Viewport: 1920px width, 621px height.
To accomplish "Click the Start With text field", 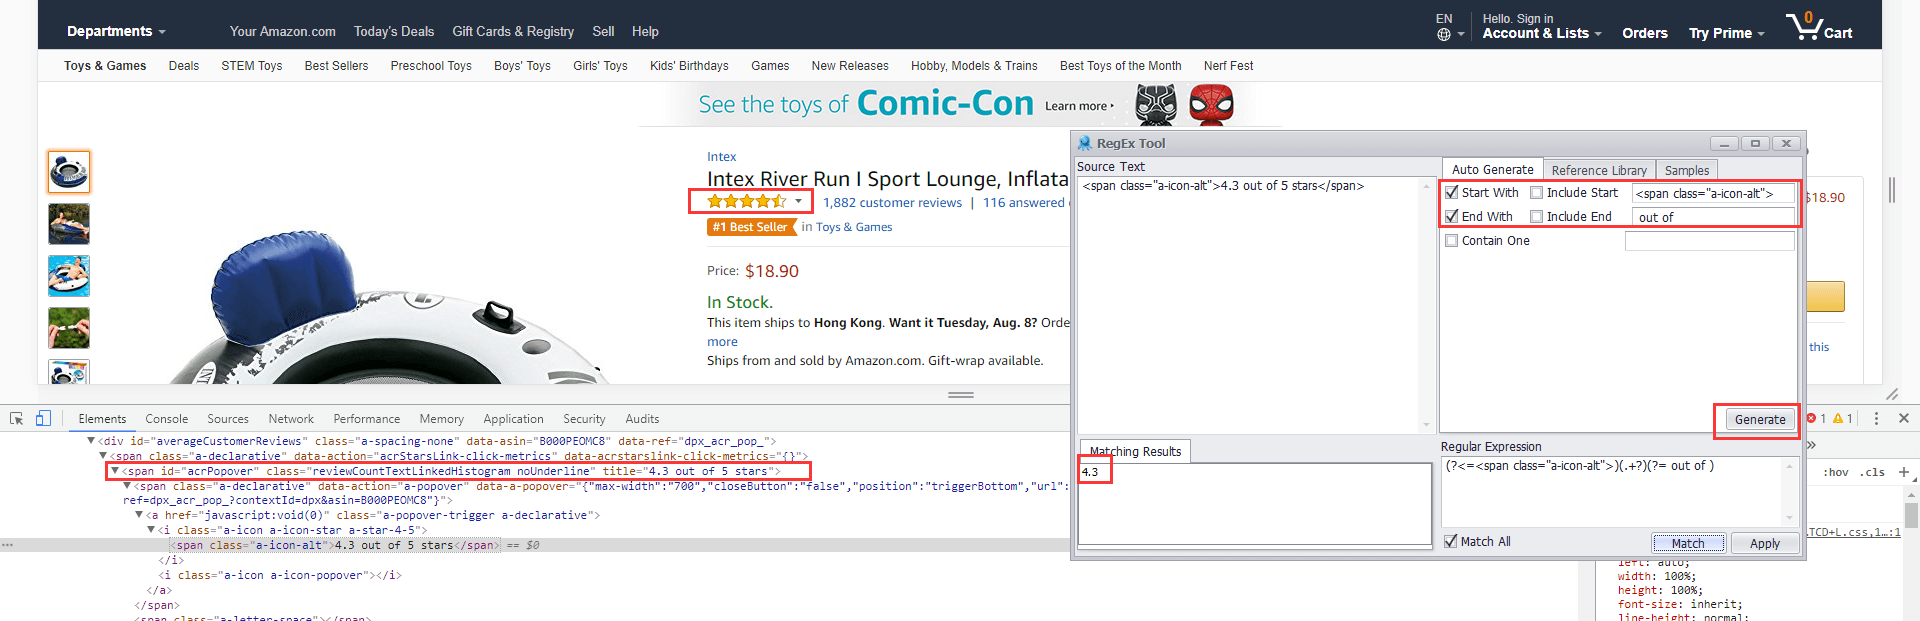I will click(1714, 193).
